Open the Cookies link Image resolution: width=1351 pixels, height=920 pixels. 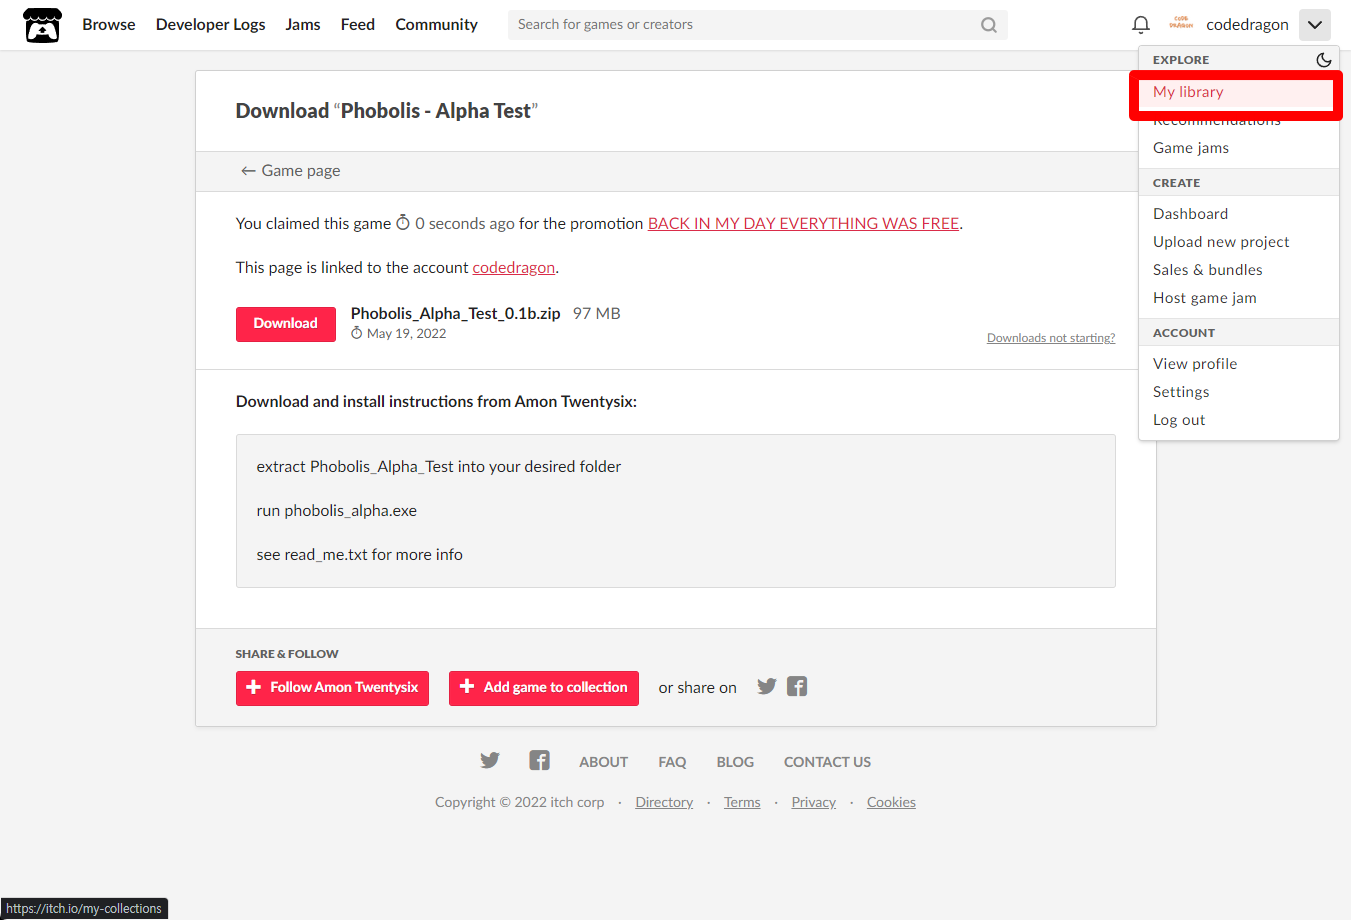[891, 802]
